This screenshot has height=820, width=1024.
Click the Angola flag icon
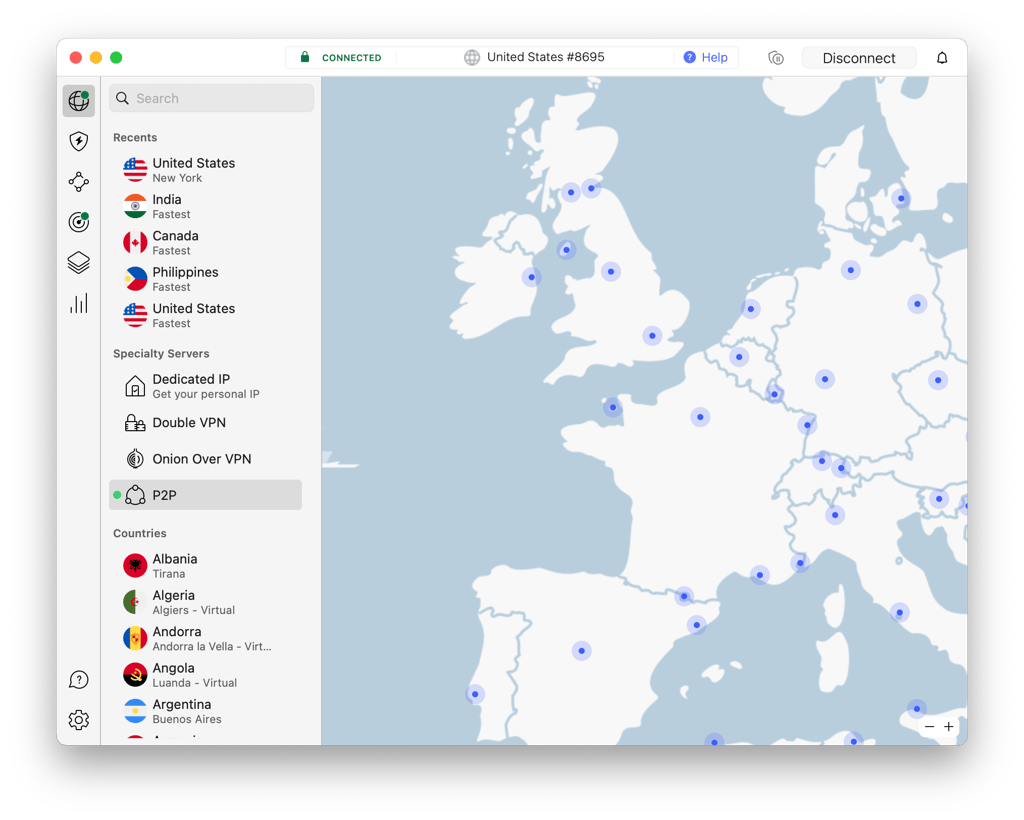coord(135,675)
